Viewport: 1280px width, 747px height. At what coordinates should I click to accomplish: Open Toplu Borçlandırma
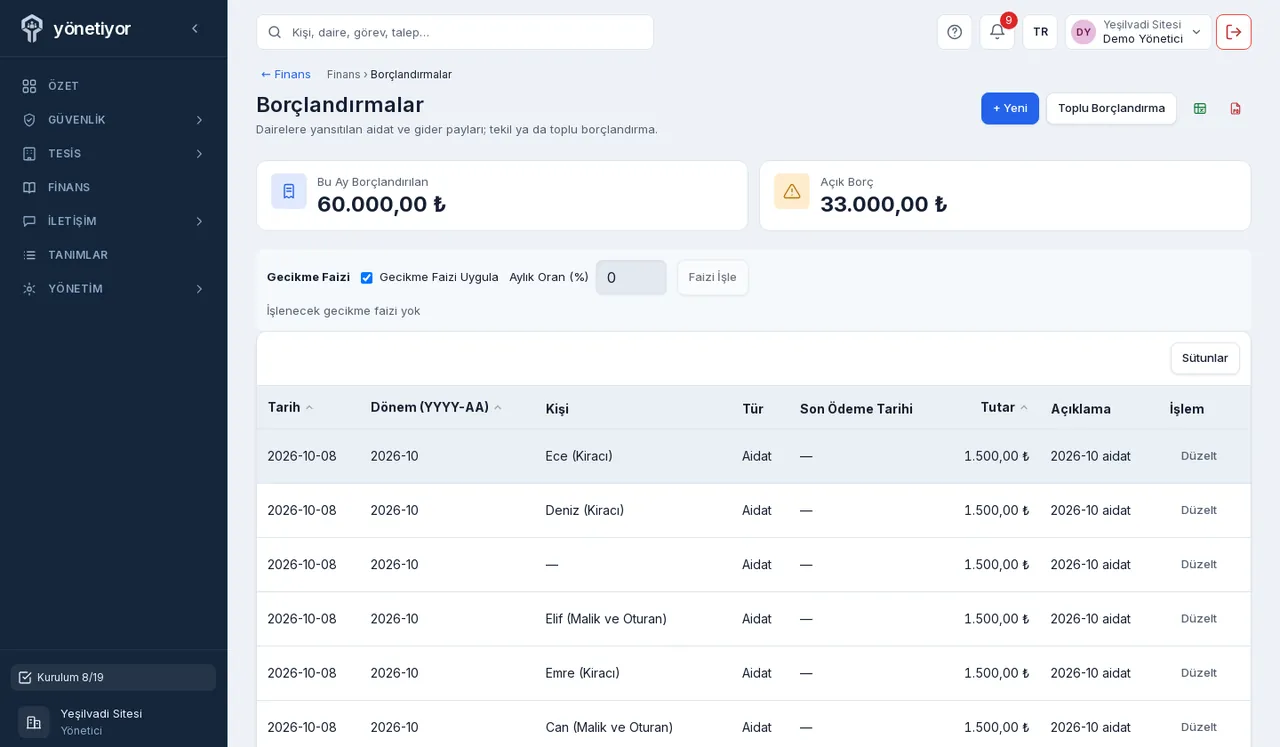[x=1111, y=108]
